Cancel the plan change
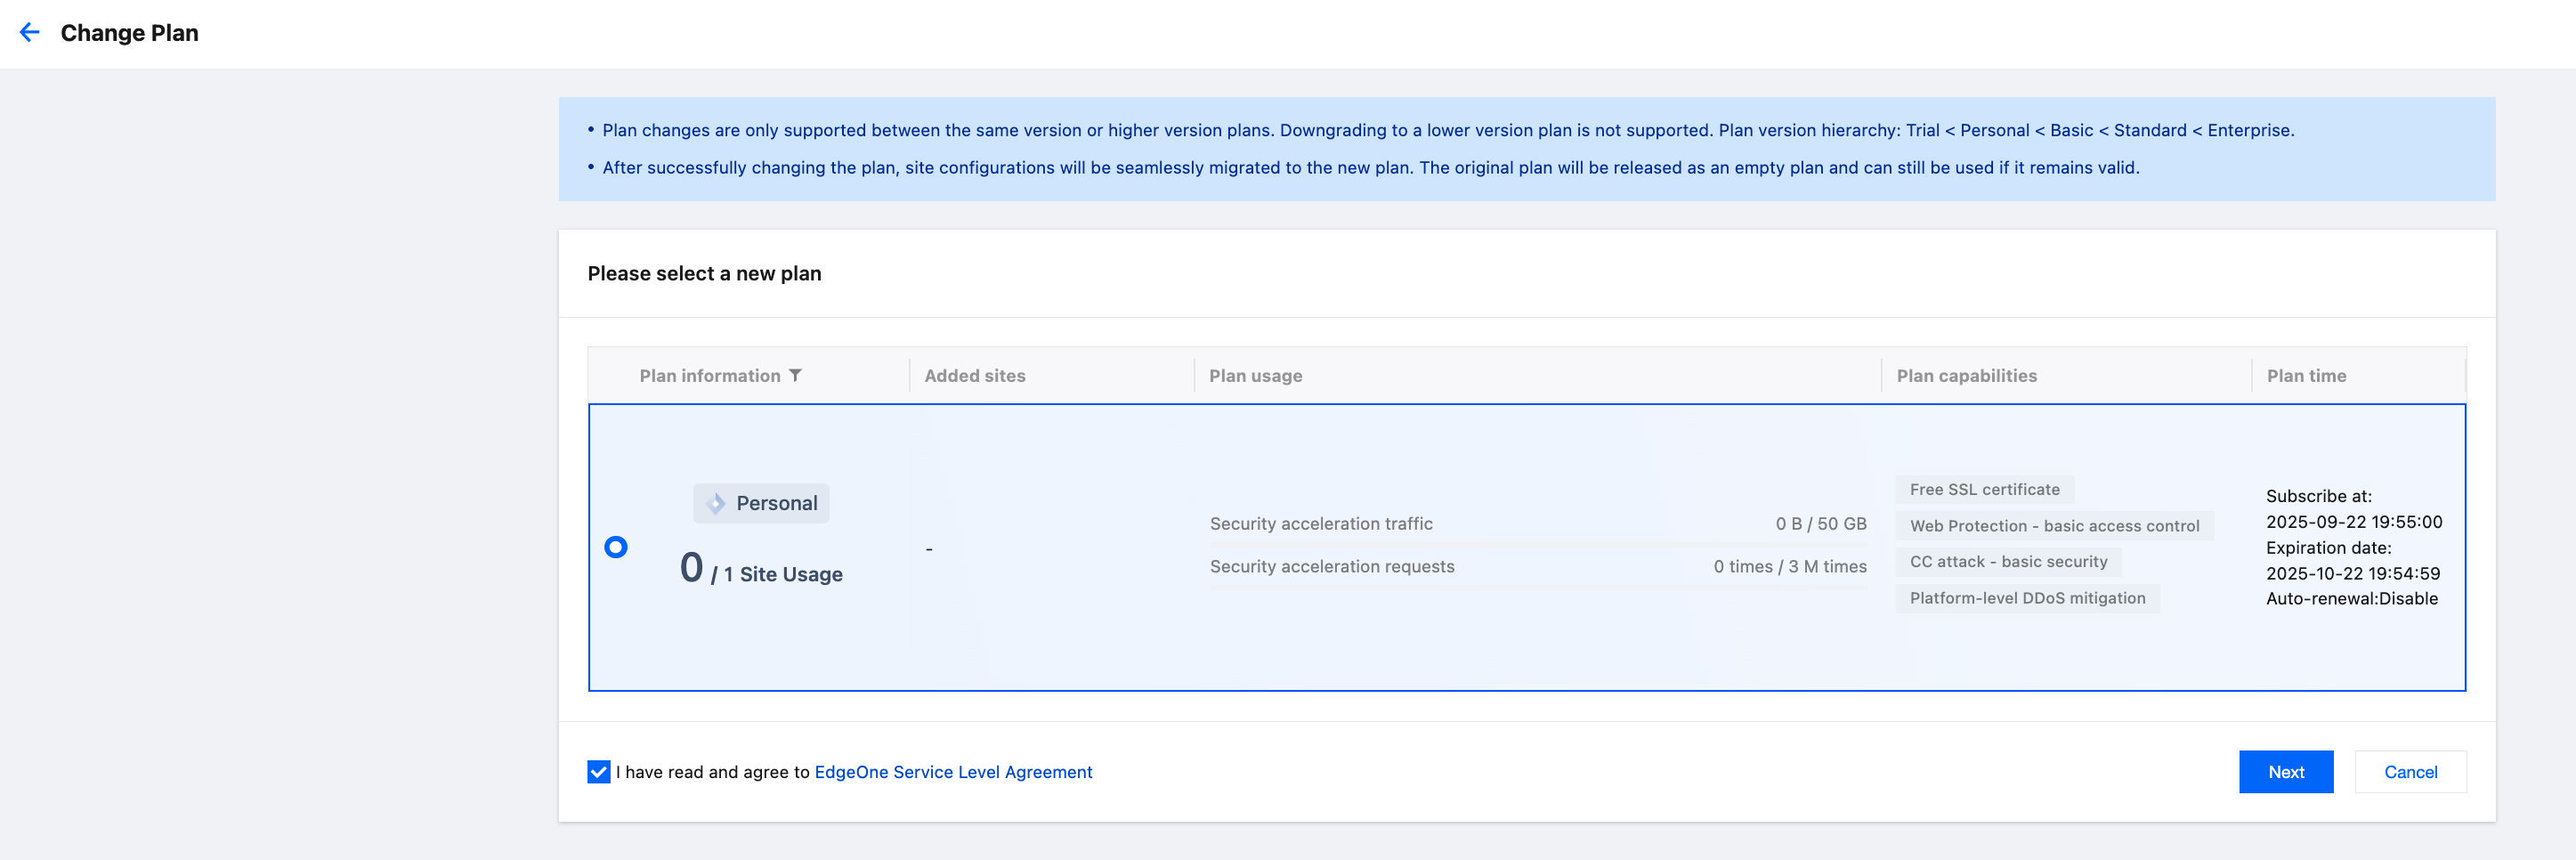 pos(2410,771)
